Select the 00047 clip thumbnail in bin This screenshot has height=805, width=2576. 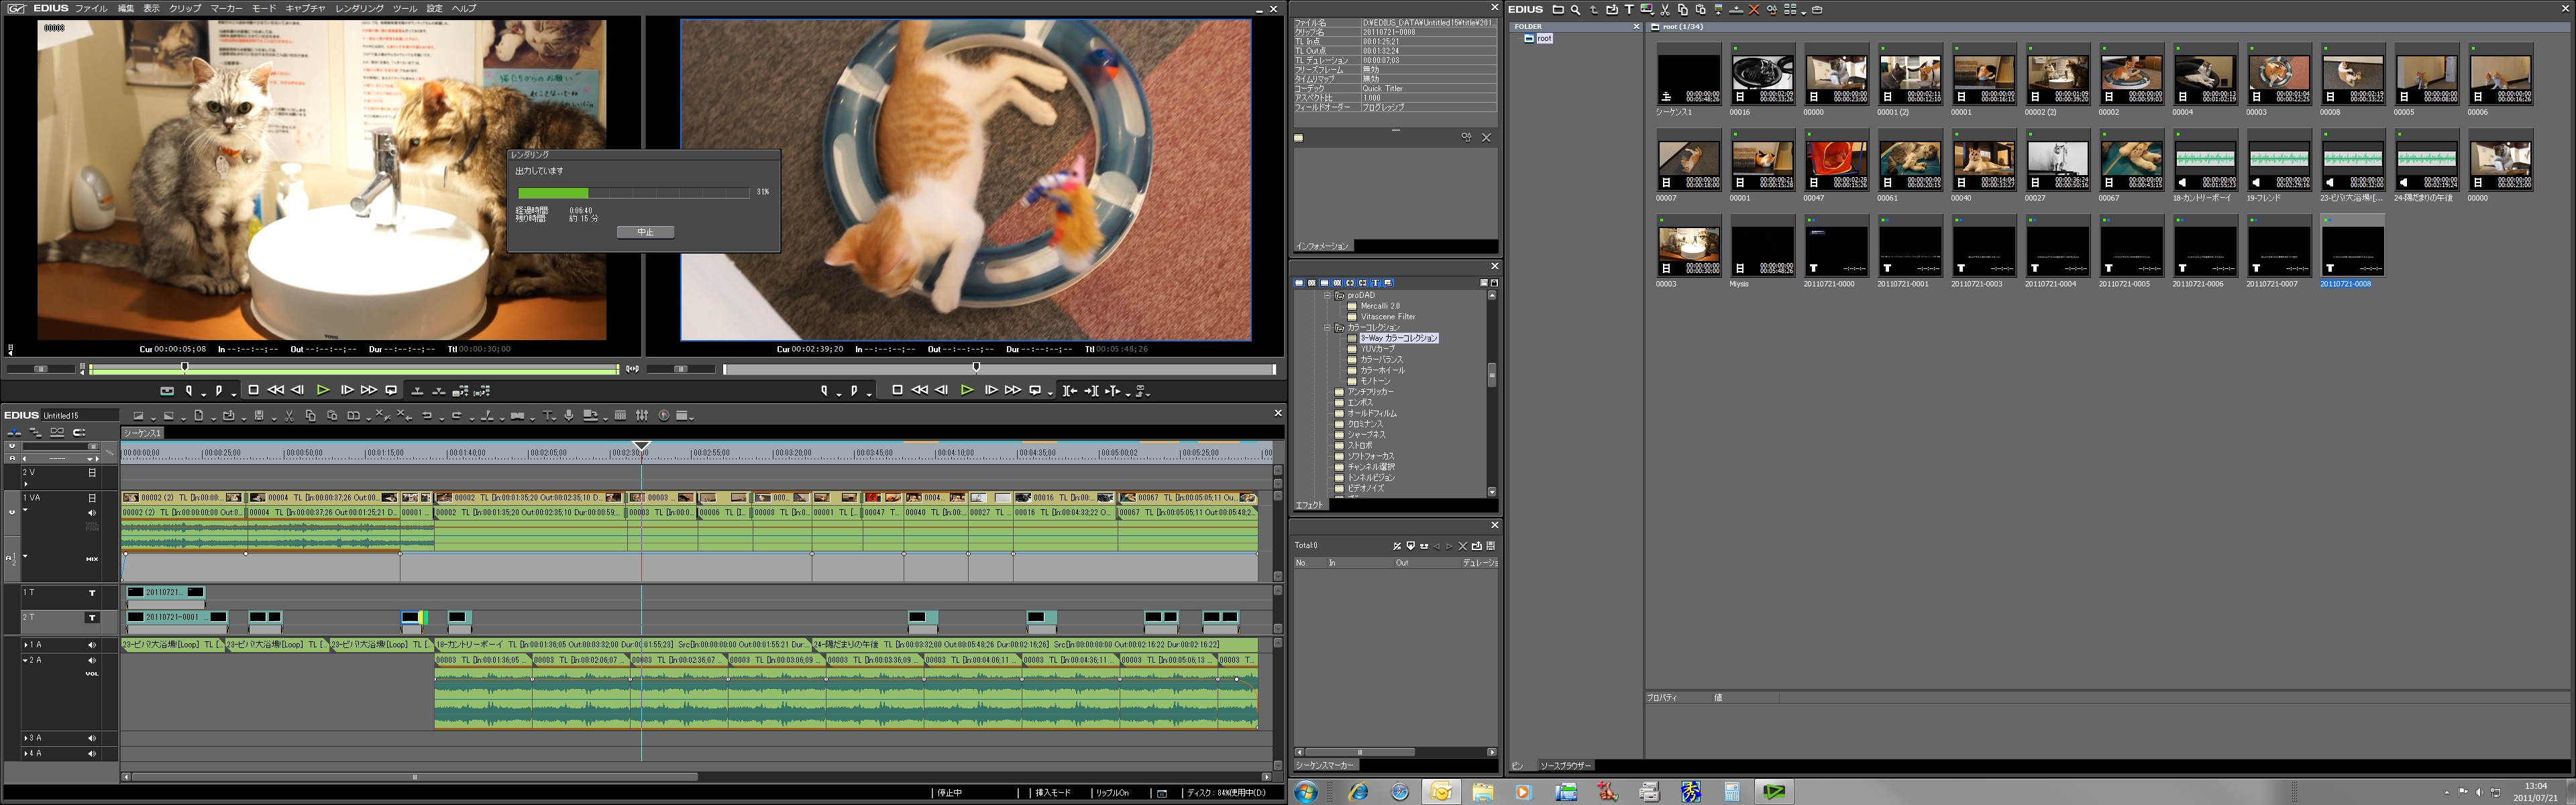click(1836, 160)
